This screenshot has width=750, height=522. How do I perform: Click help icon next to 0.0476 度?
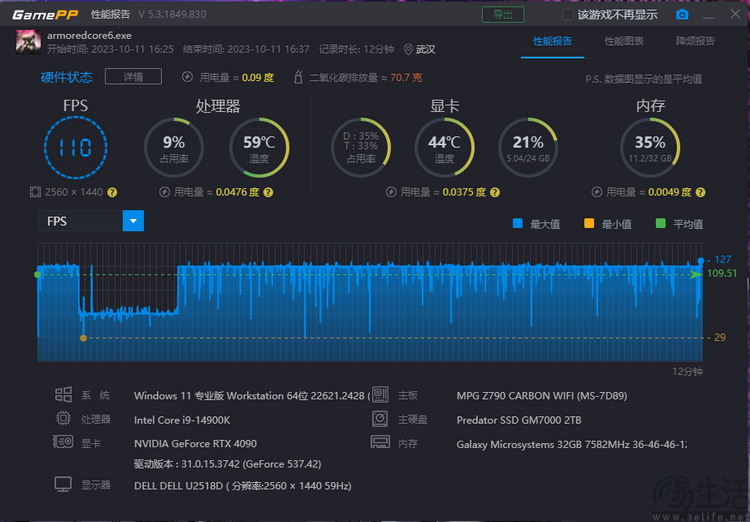click(268, 192)
